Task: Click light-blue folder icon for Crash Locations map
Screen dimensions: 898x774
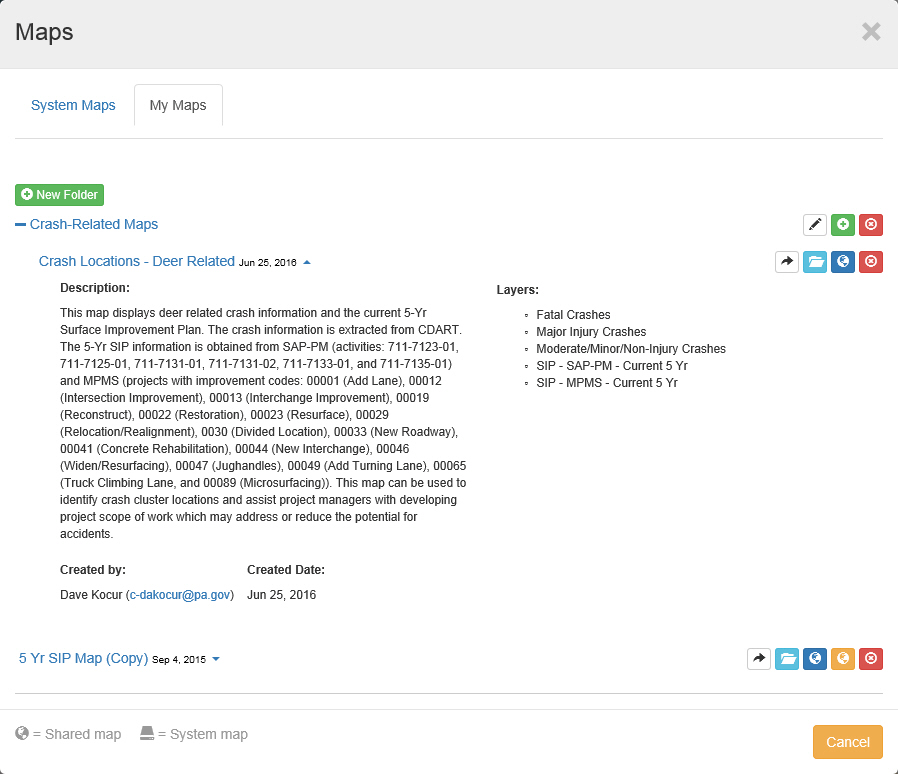Action: [815, 262]
